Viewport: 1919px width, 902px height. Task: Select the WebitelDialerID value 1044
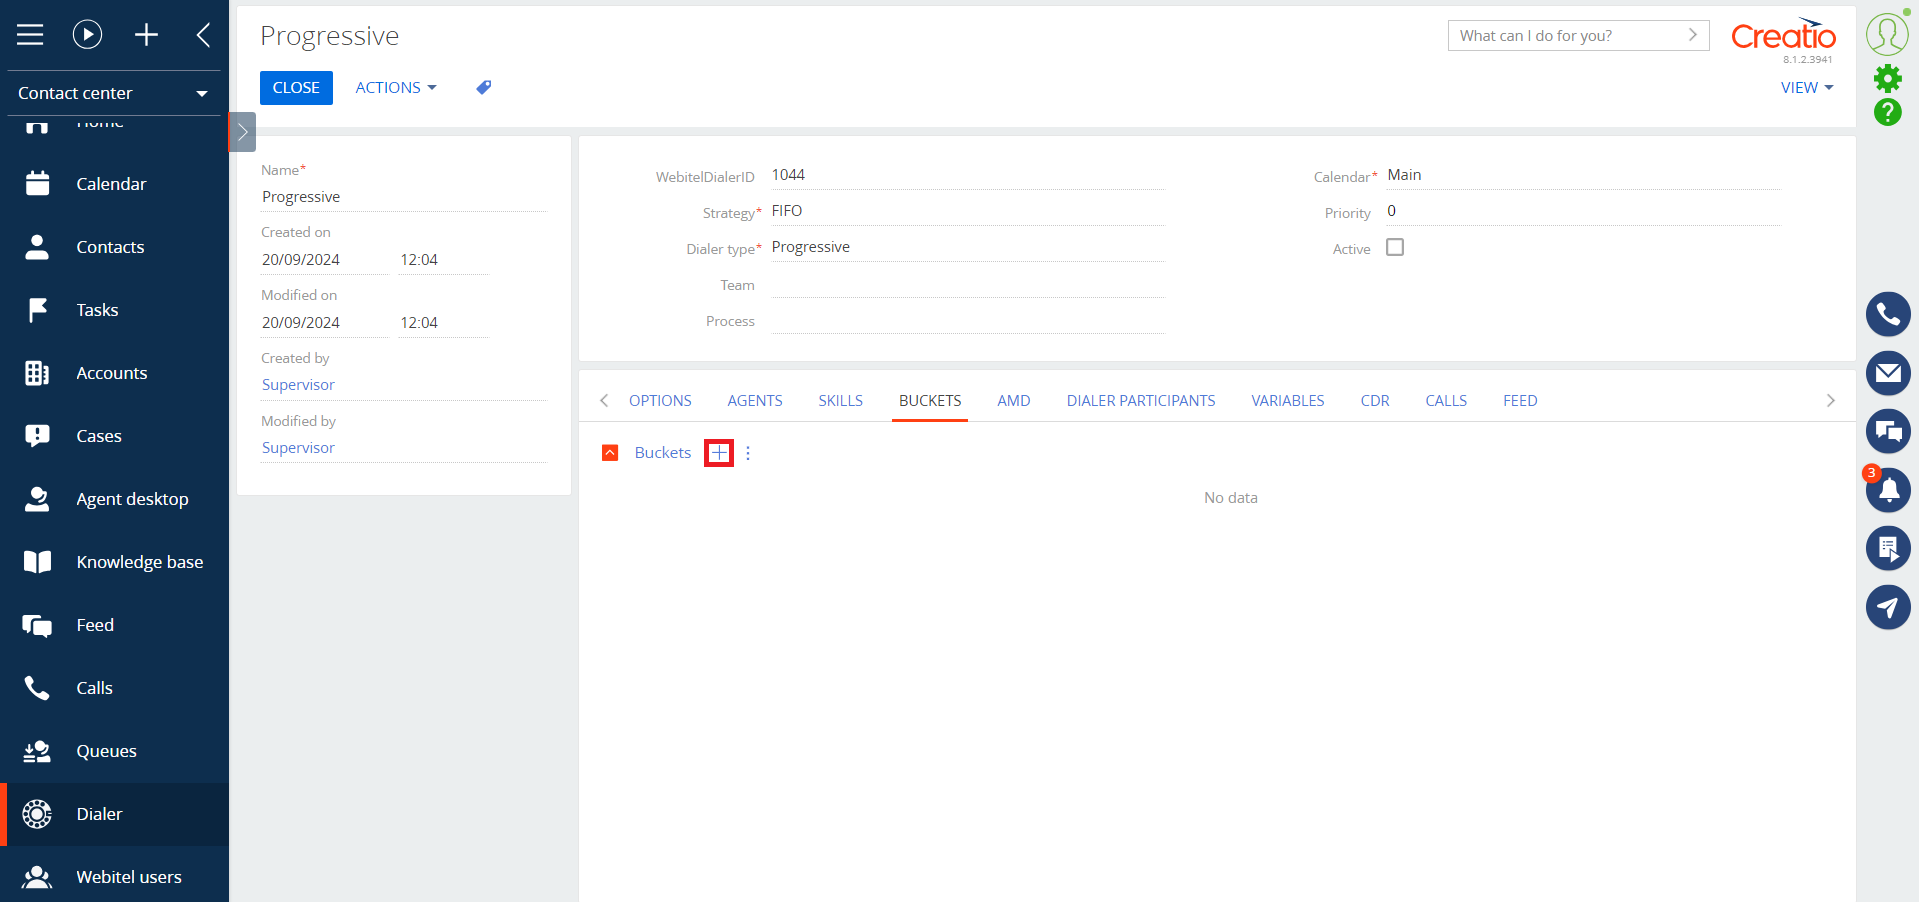point(788,175)
